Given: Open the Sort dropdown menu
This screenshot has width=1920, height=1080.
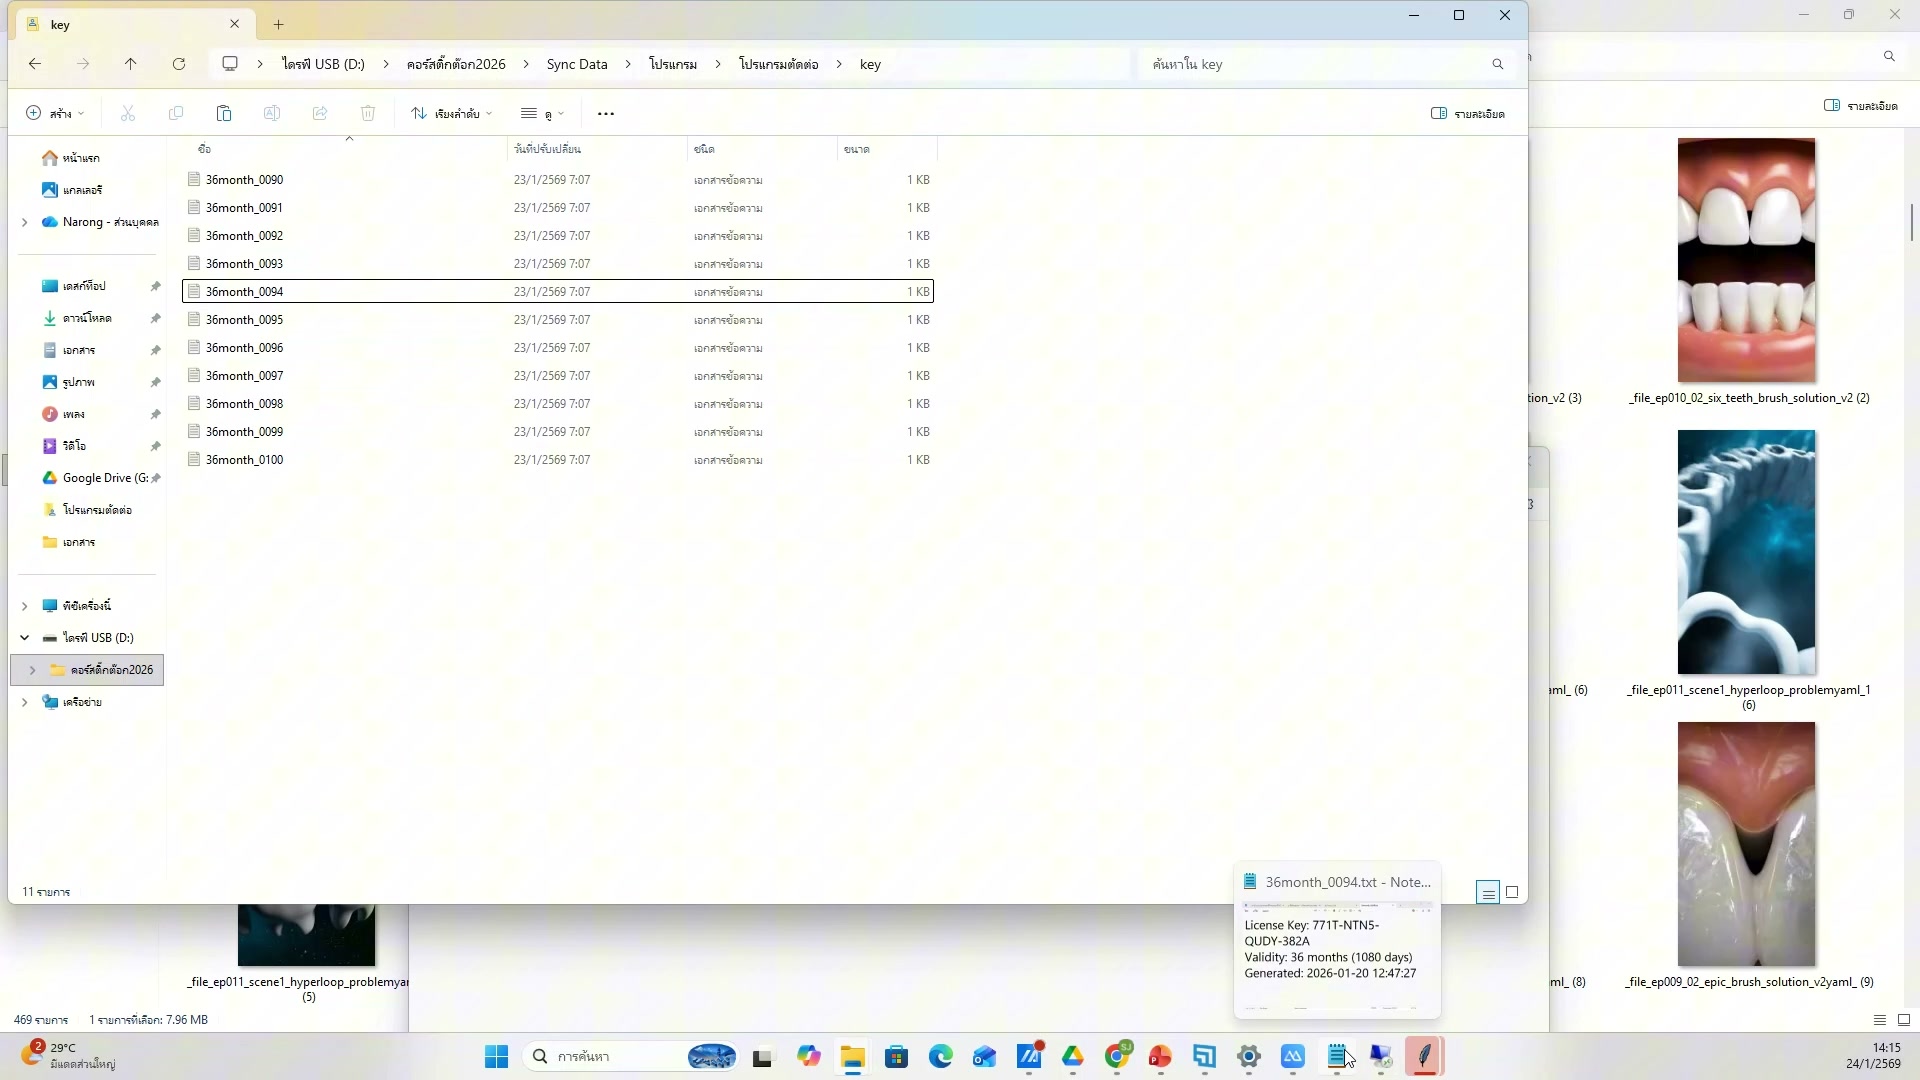Looking at the screenshot, I should pyautogui.click(x=452, y=114).
